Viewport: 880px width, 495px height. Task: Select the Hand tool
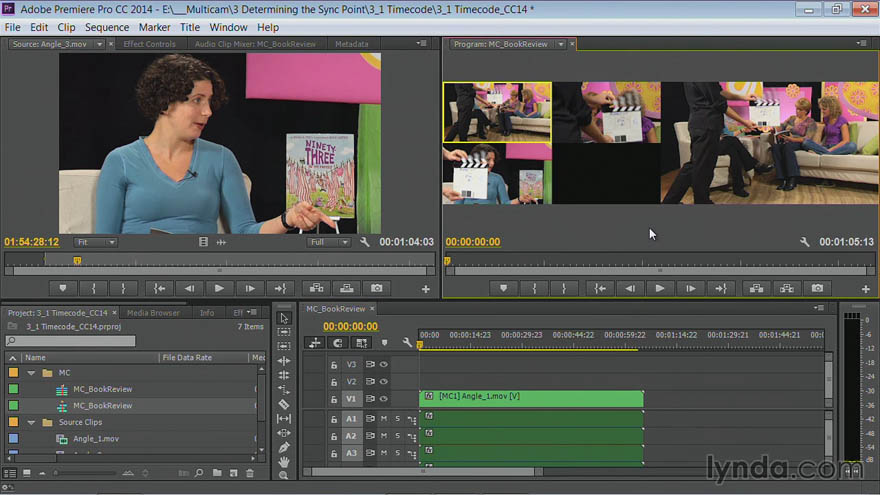click(284, 462)
